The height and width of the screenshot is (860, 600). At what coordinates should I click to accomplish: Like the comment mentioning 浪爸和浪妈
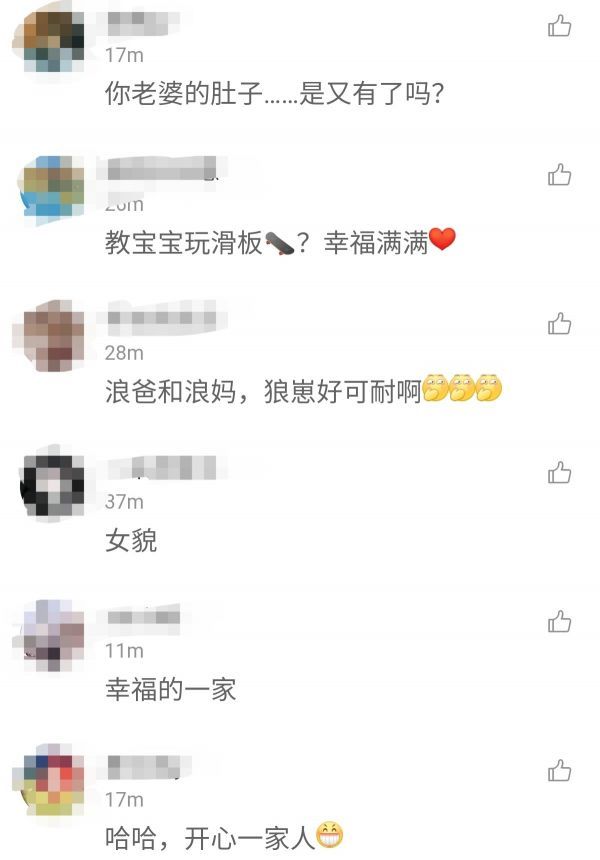point(559,324)
